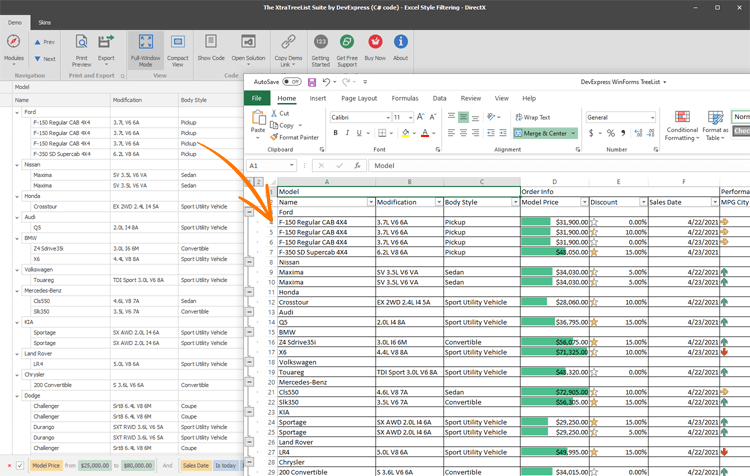Click Open Solution icon
This screenshot has height=476, width=750.
click(x=248, y=42)
